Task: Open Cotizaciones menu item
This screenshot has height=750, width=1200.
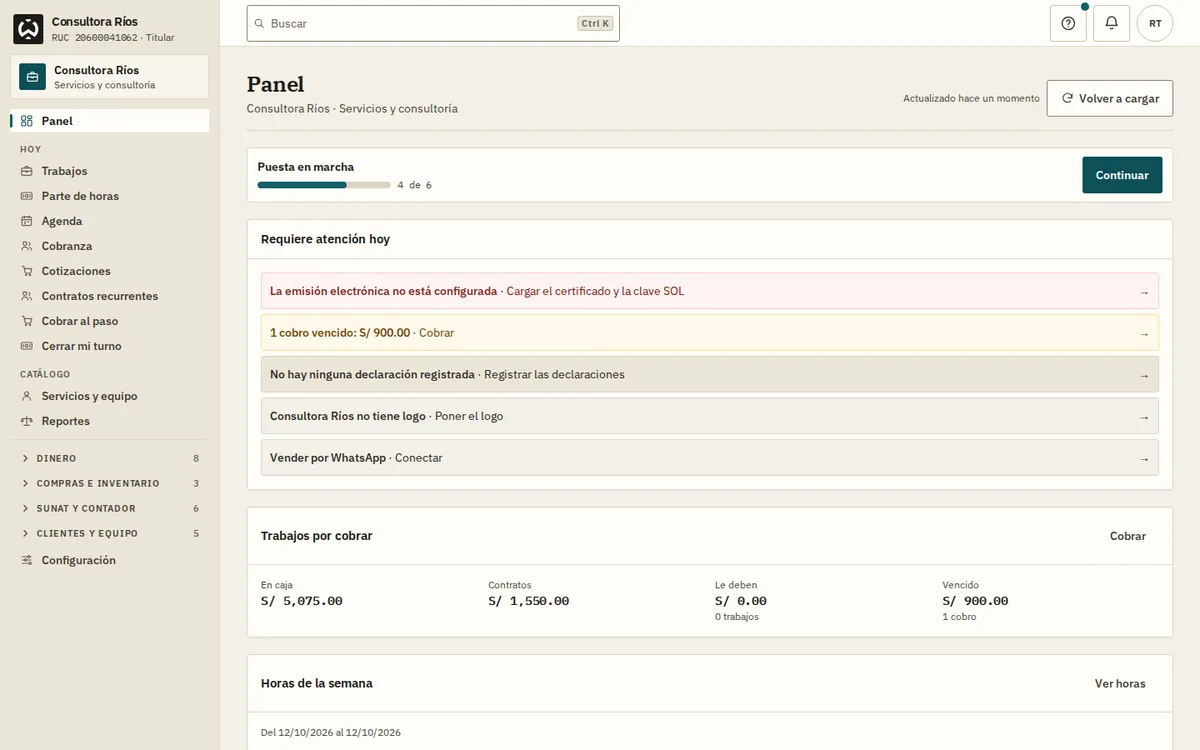Action: 110,271
